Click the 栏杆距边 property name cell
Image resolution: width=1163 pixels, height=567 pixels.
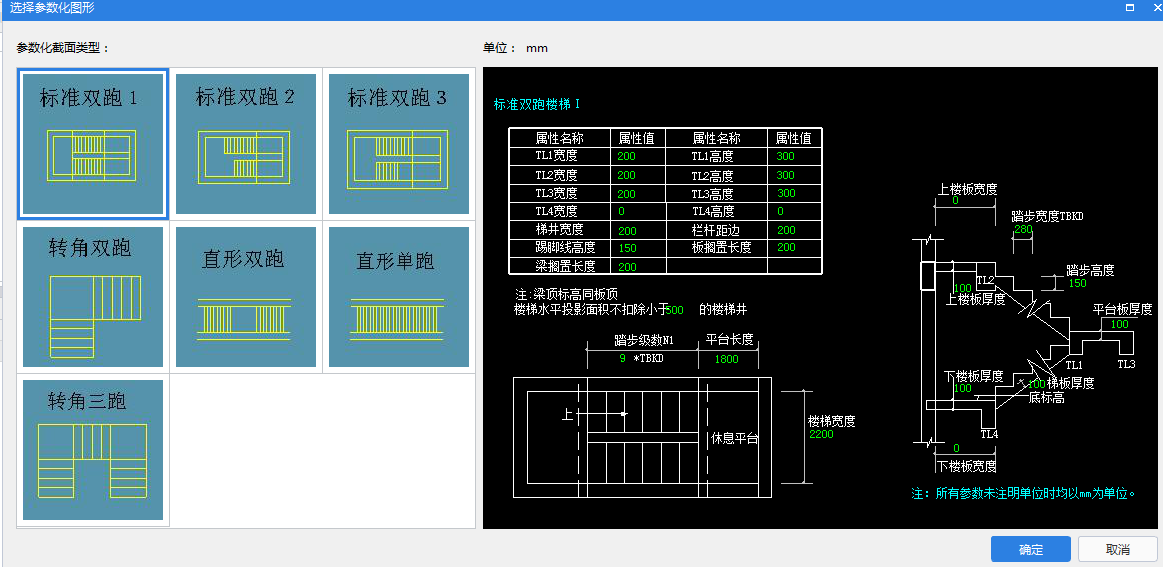pos(716,230)
